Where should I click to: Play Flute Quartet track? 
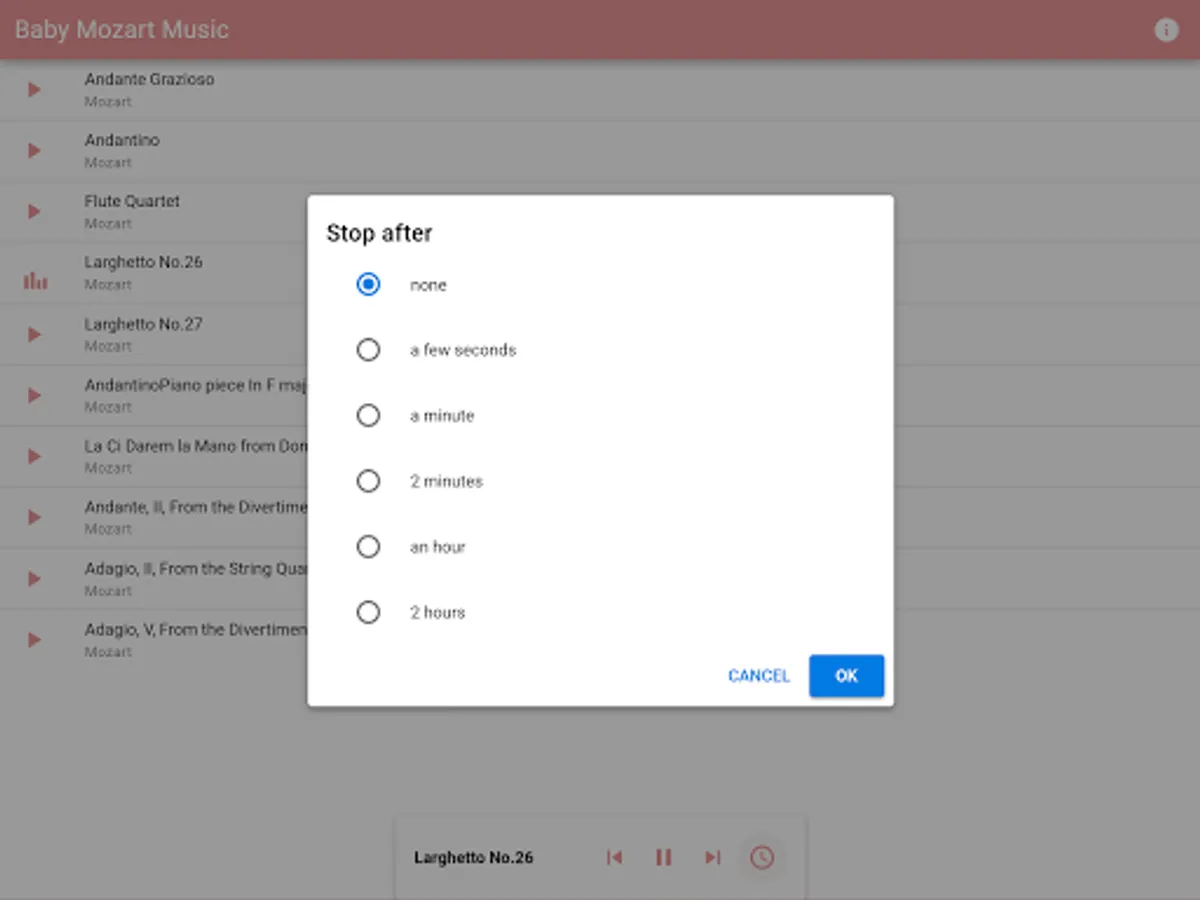pos(34,212)
